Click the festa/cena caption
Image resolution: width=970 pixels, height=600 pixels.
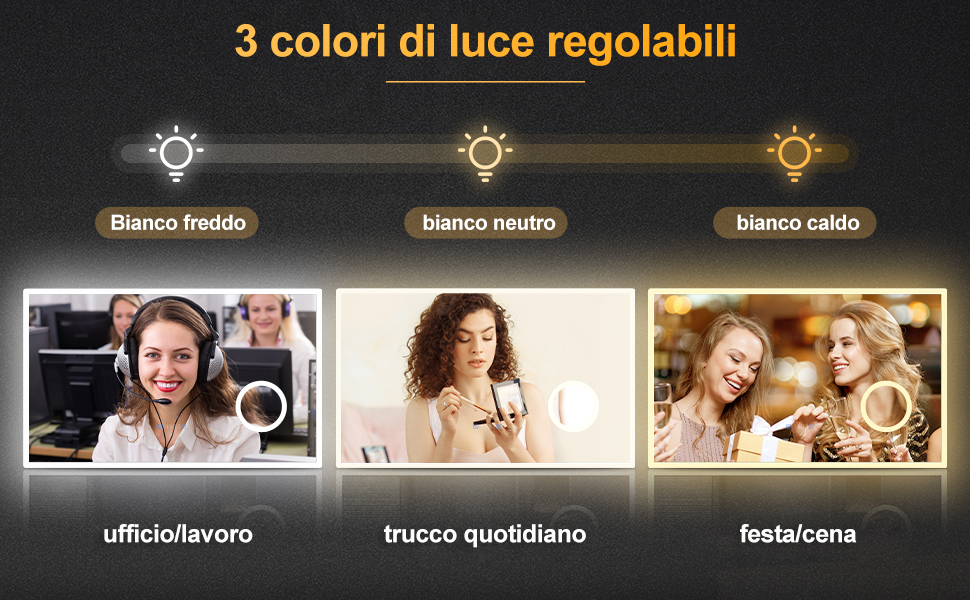(x=798, y=534)
